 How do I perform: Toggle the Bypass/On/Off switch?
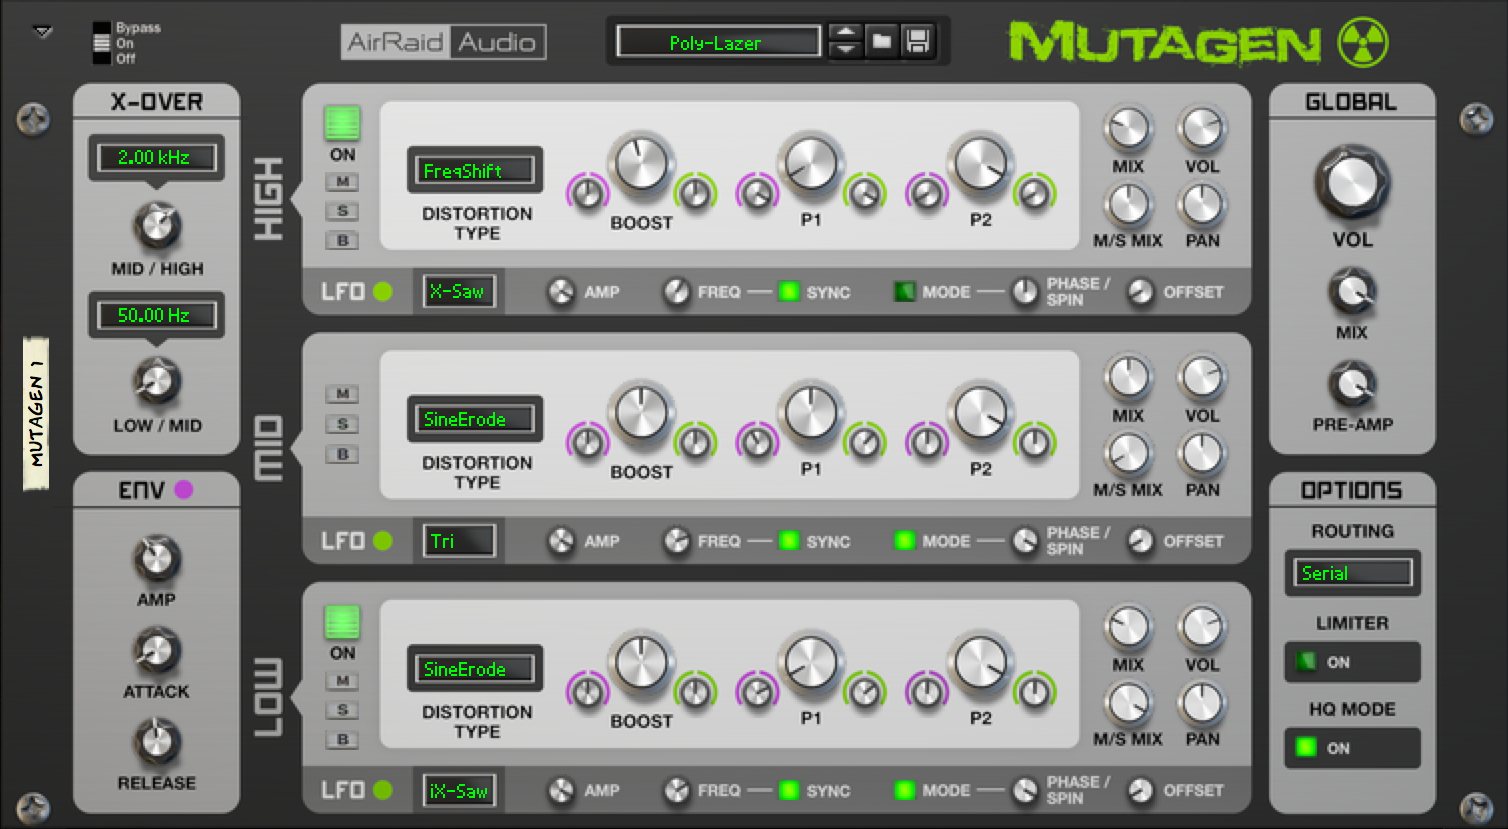click(x=101, y=43)
